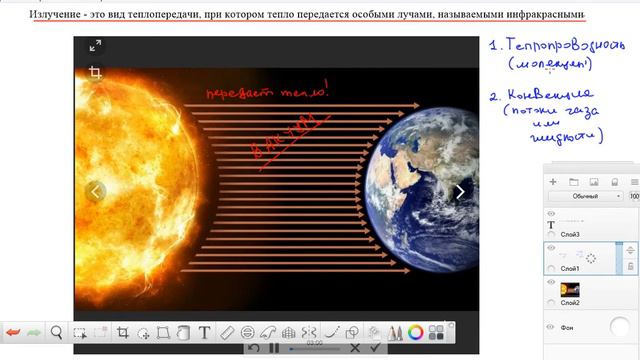Pick the Distort transform tool

163,333
